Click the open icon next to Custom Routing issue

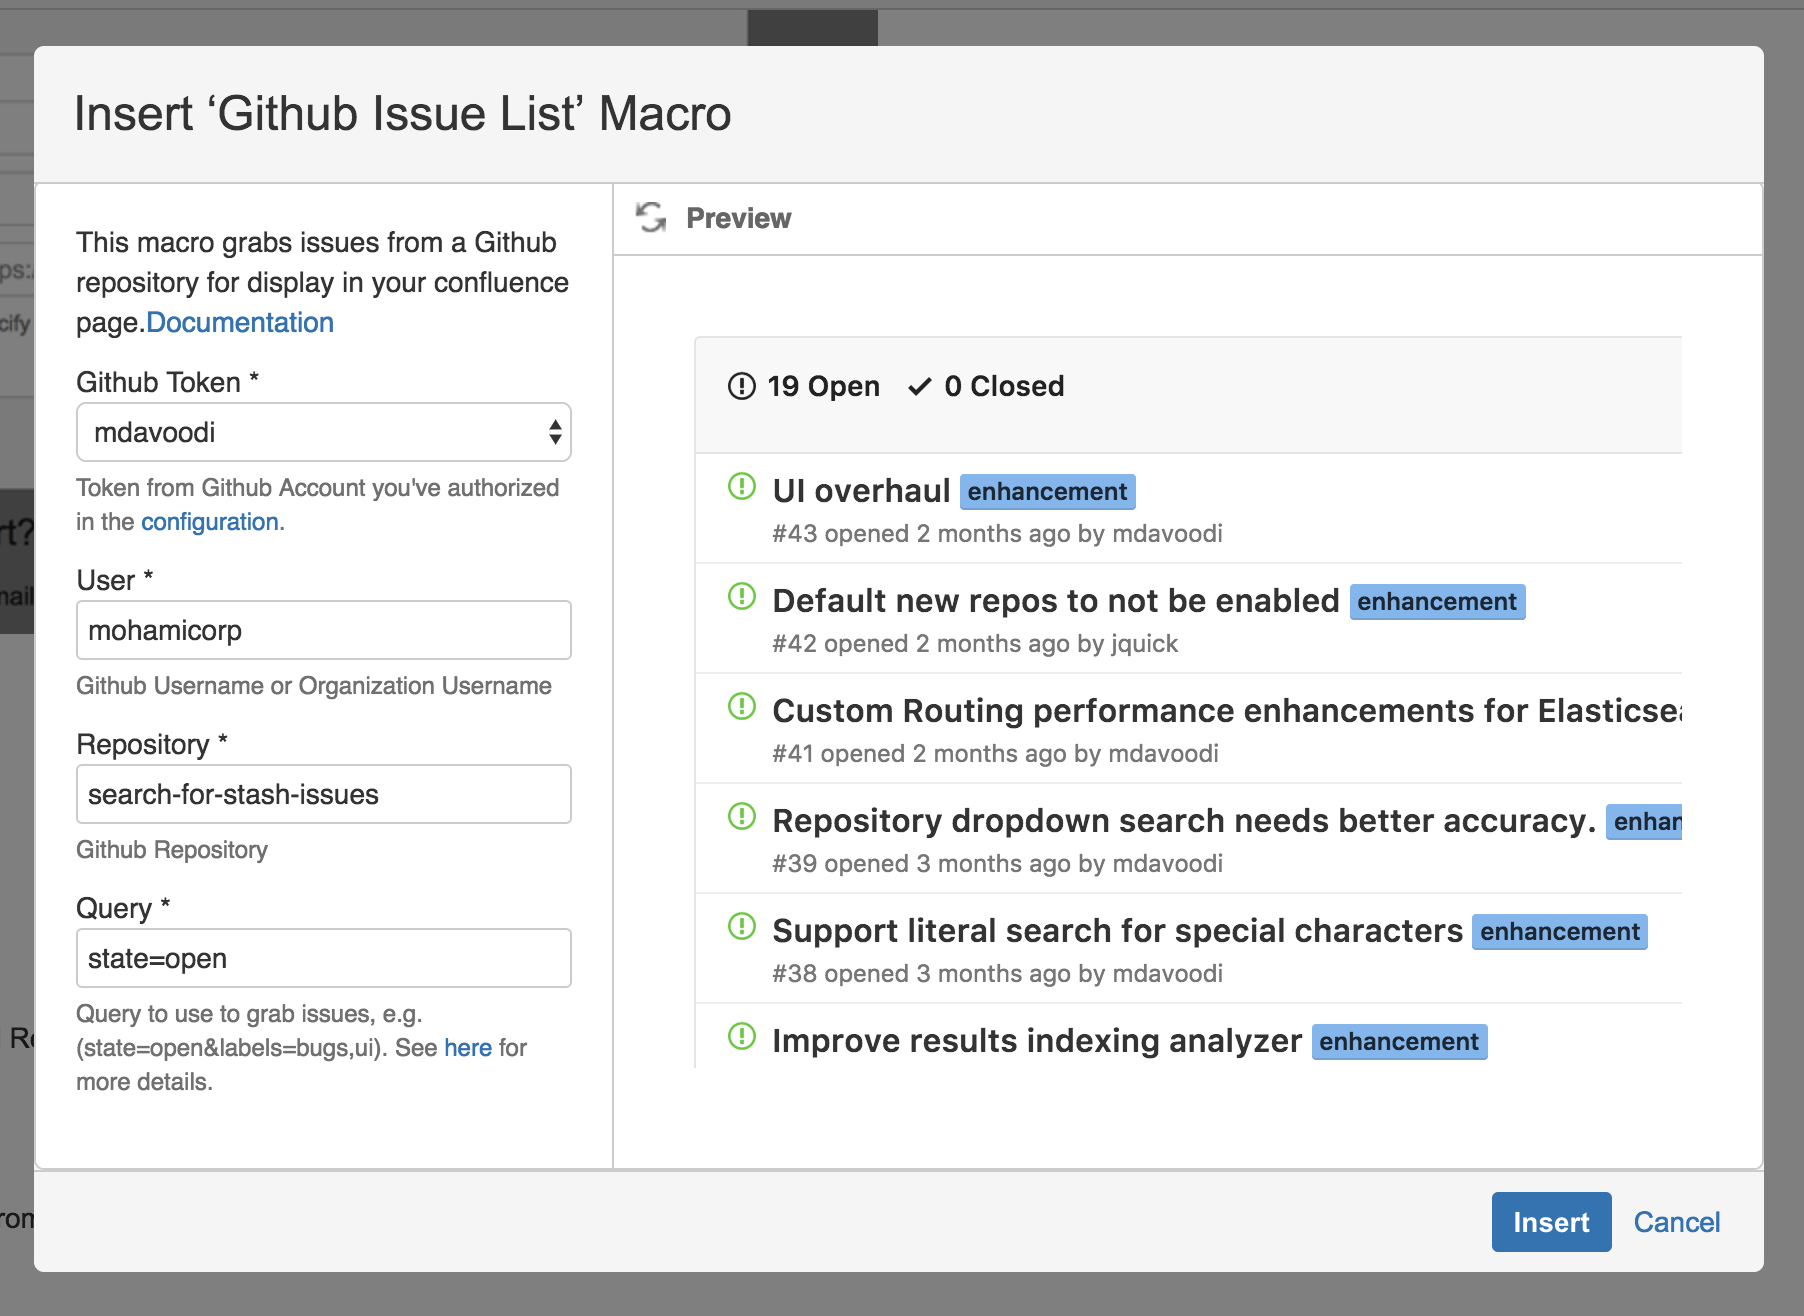[x=742, y=707]
